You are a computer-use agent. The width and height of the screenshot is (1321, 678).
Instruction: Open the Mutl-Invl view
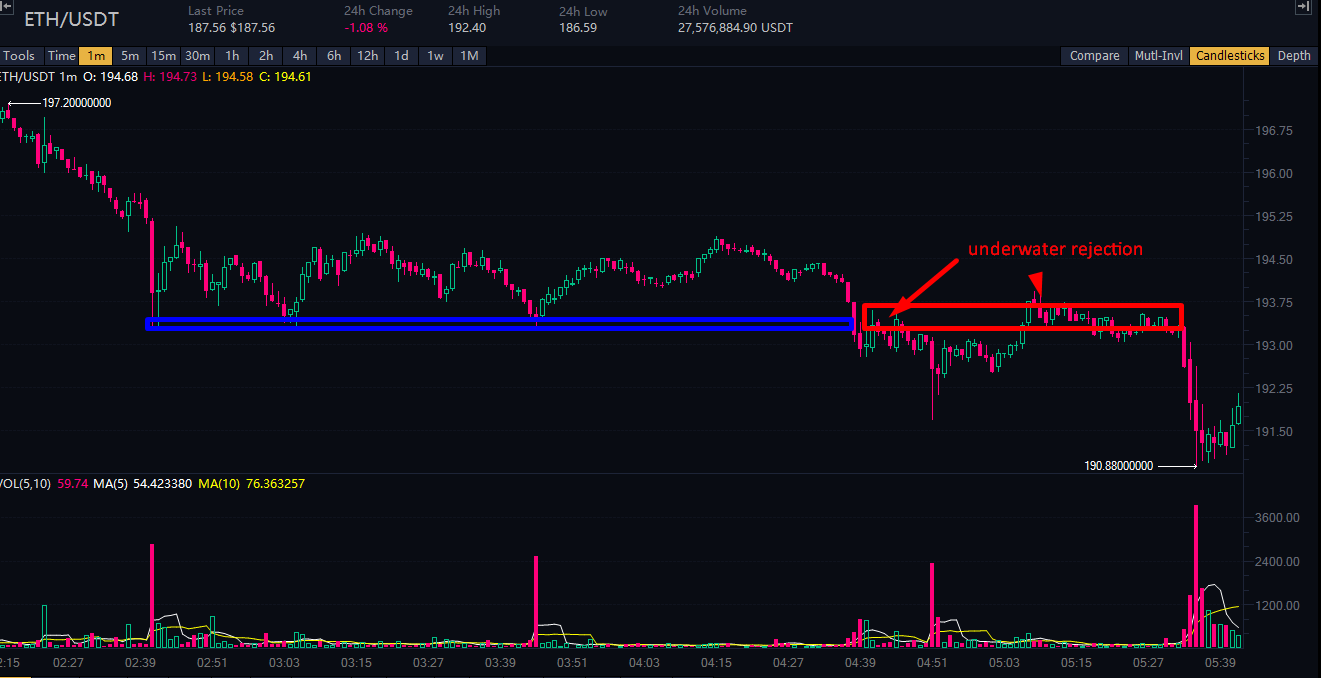1157,56
